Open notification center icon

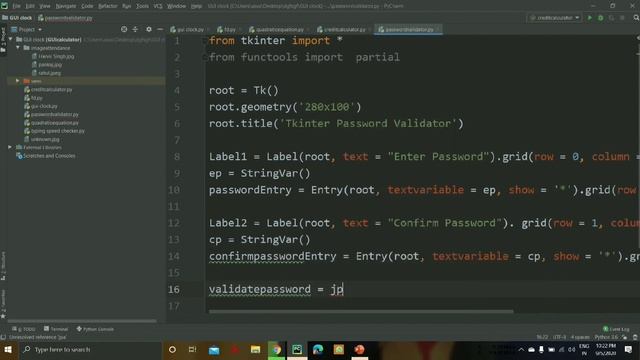coord(629,350)
